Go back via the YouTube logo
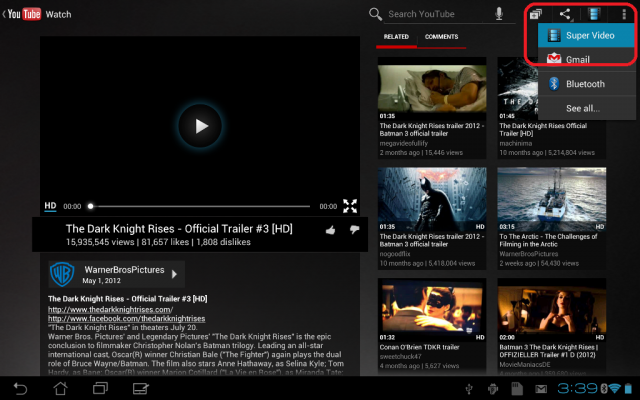 pyautogui.click(x=24, y=14)
